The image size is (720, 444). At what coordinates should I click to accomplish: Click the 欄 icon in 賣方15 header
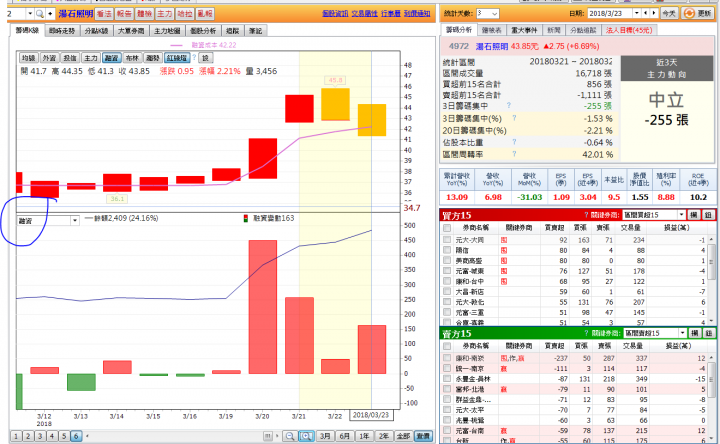[x=695, y=333]
